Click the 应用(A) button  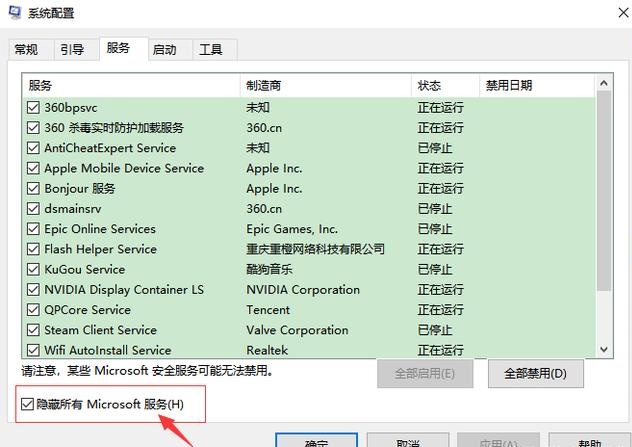coord(498,441)
